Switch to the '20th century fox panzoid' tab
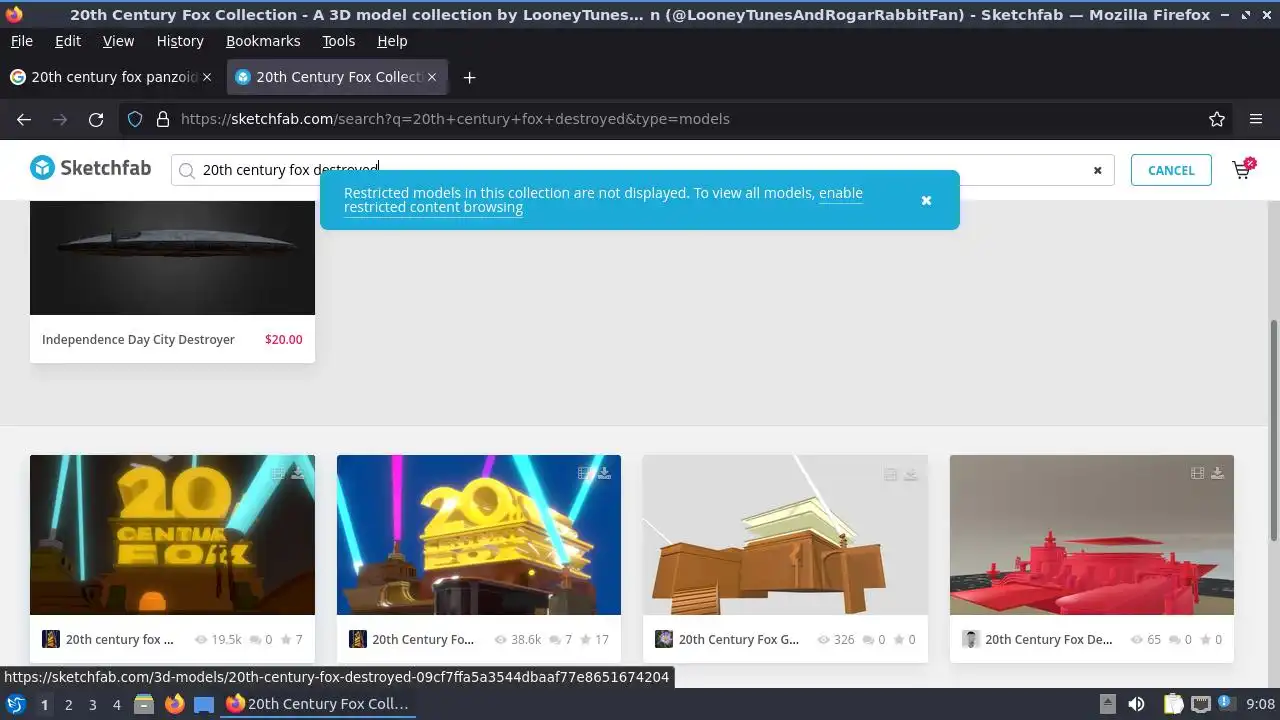 coord(110,77)
